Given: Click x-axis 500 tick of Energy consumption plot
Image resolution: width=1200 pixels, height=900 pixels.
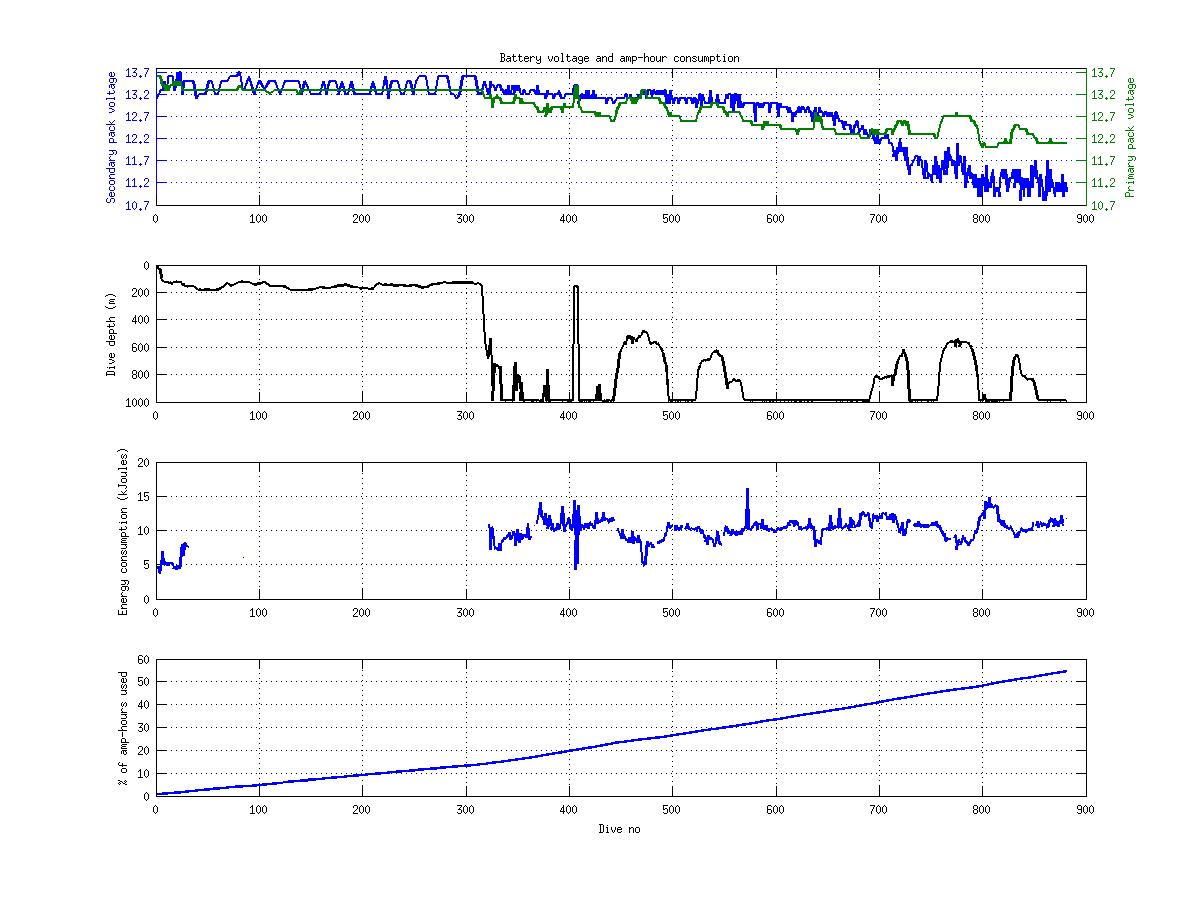Looking at the screenshot, I should point(672,611).
